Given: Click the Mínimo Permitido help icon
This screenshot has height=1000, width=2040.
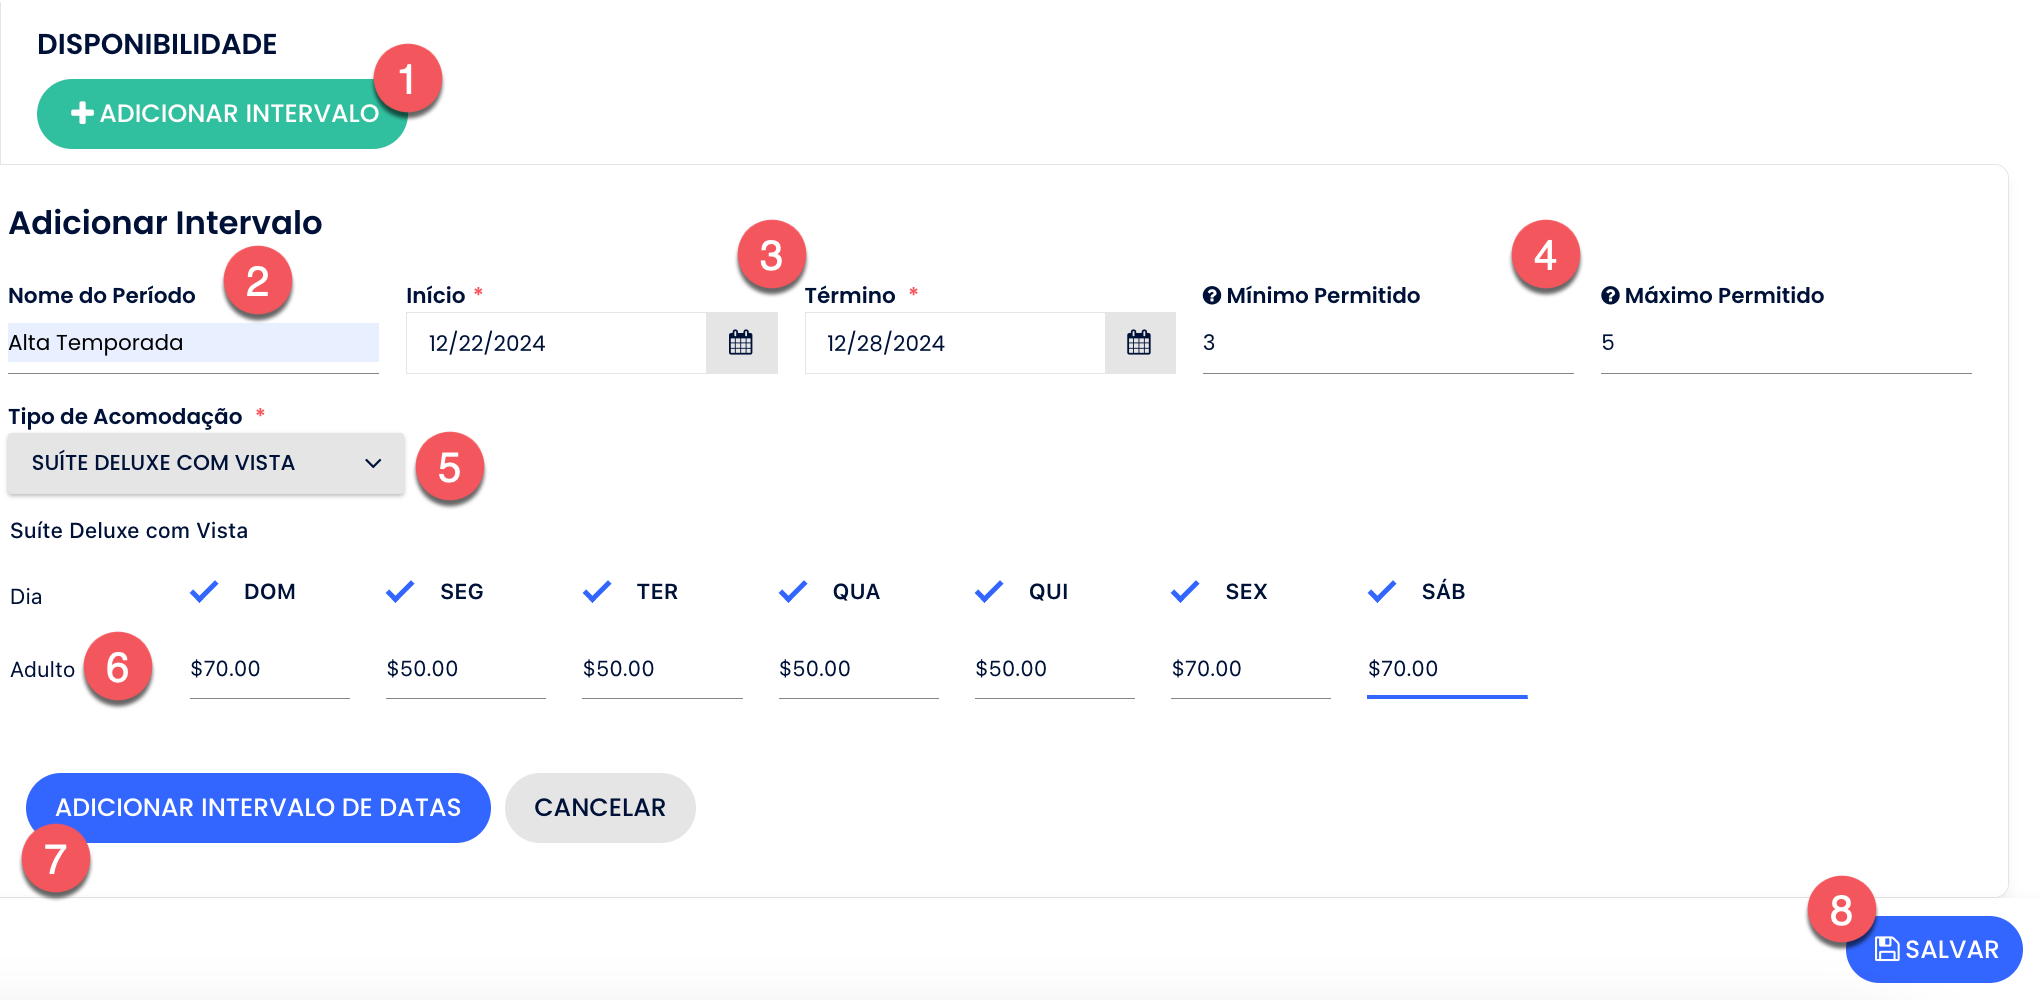Looking at the screenshot, I should click(x=1212, y=296).
